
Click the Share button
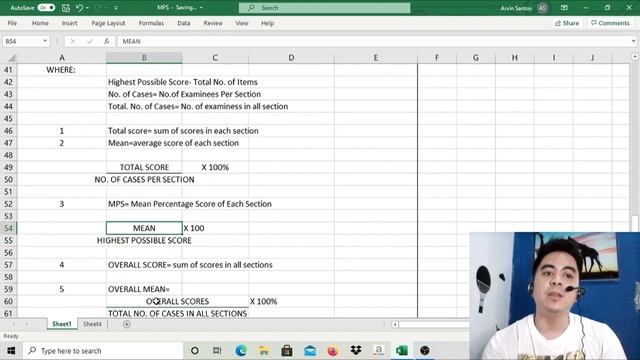[567, 23]
